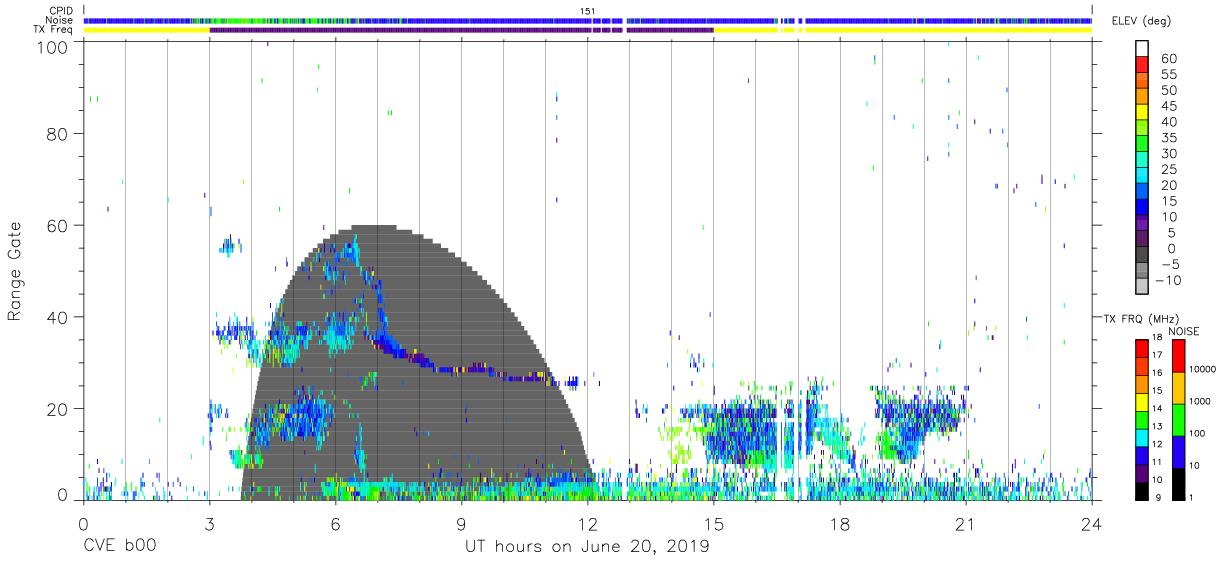
Task: Click the '24' hour tick on the time axis
Action: [1091, 524]
